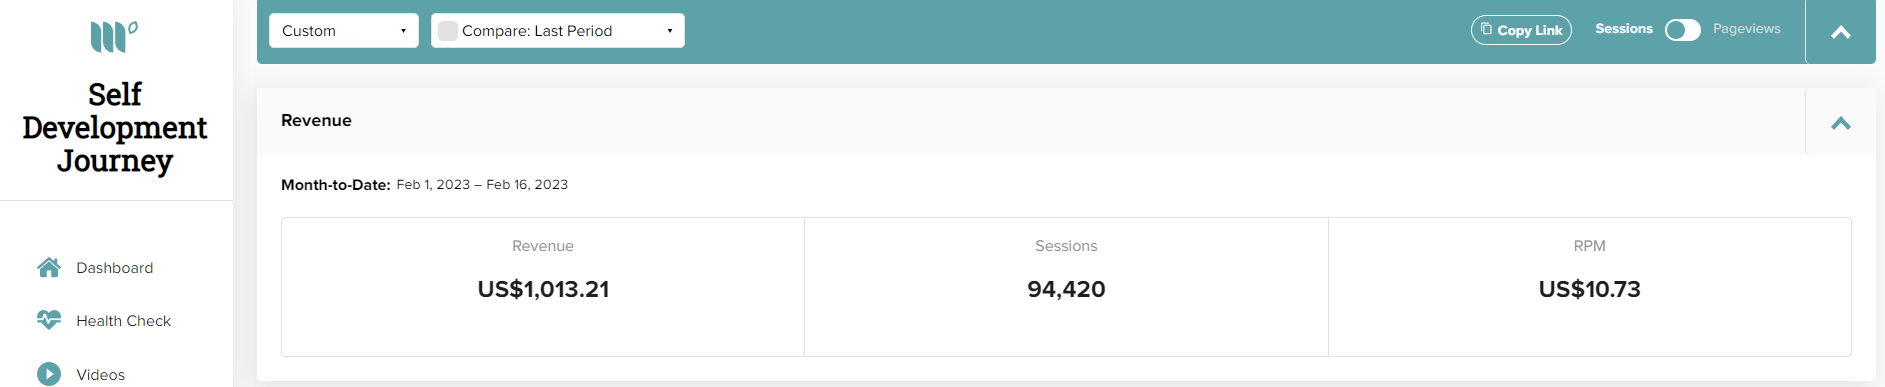The image size is (1885, 387).
Task: Click the Self Development Journey site title
Action: coord(115,127)
